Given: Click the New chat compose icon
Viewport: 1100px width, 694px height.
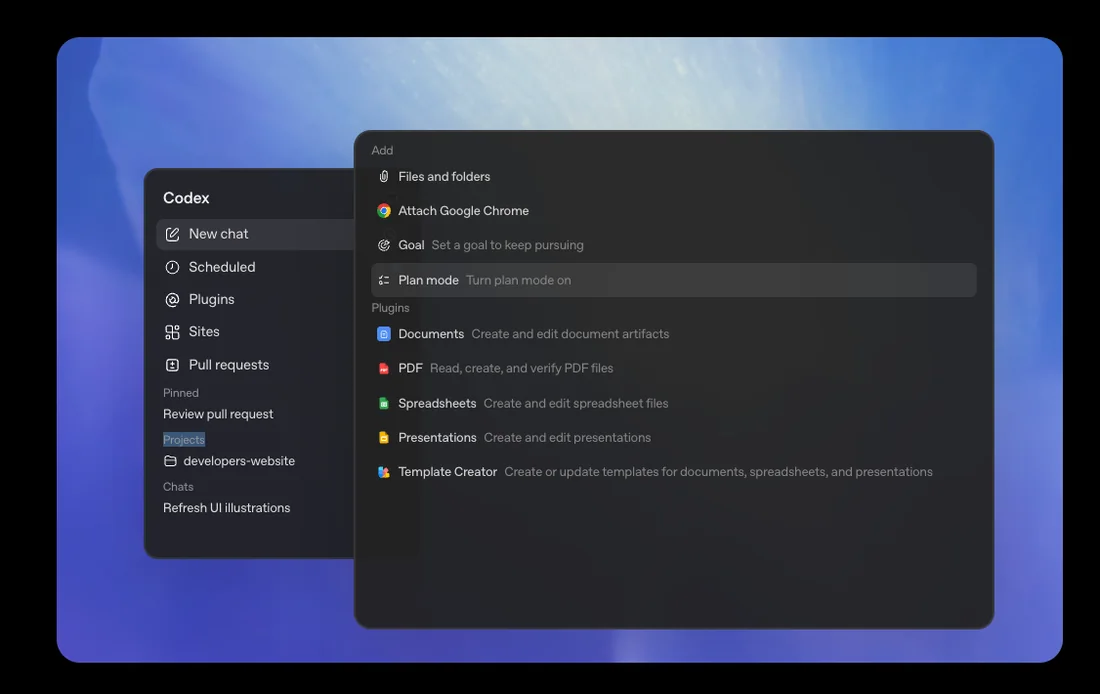Looking at the screenshot, I should point(172,234).
